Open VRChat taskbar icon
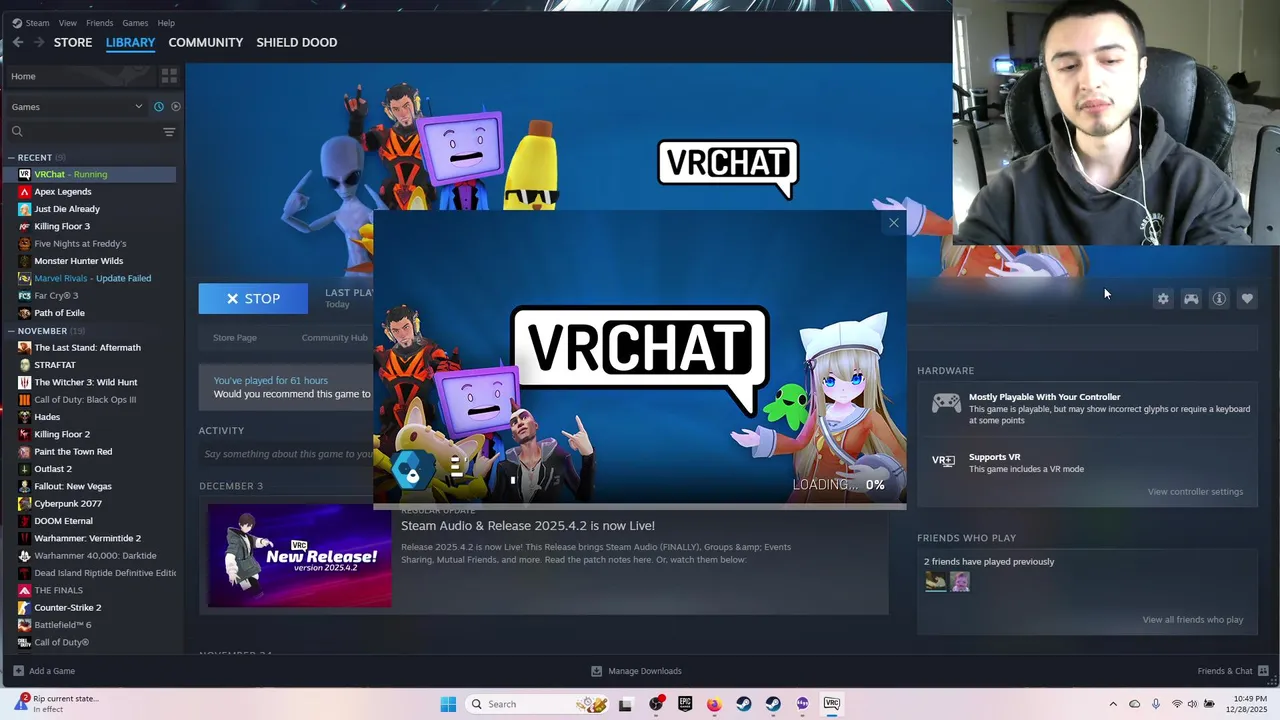 (x=832, y=704)
